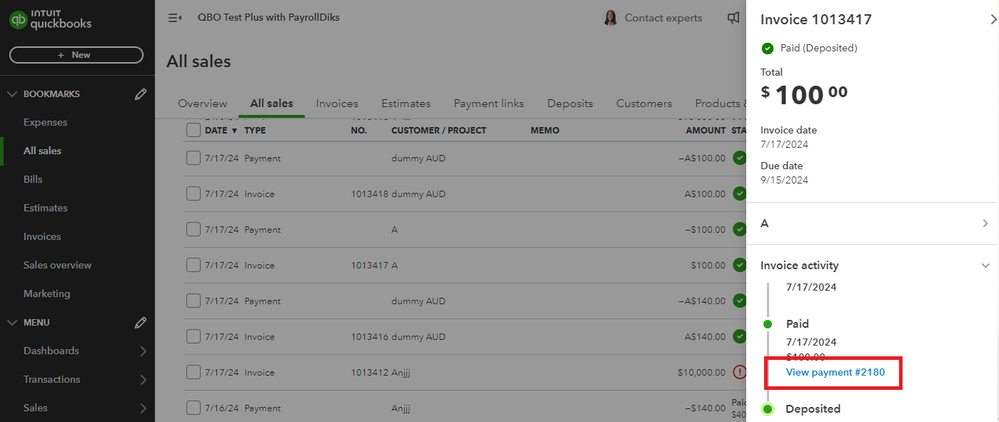Check the box for invoice 1013418 row
This screenshot has width=999, height=422.
(x=194, y=194)
